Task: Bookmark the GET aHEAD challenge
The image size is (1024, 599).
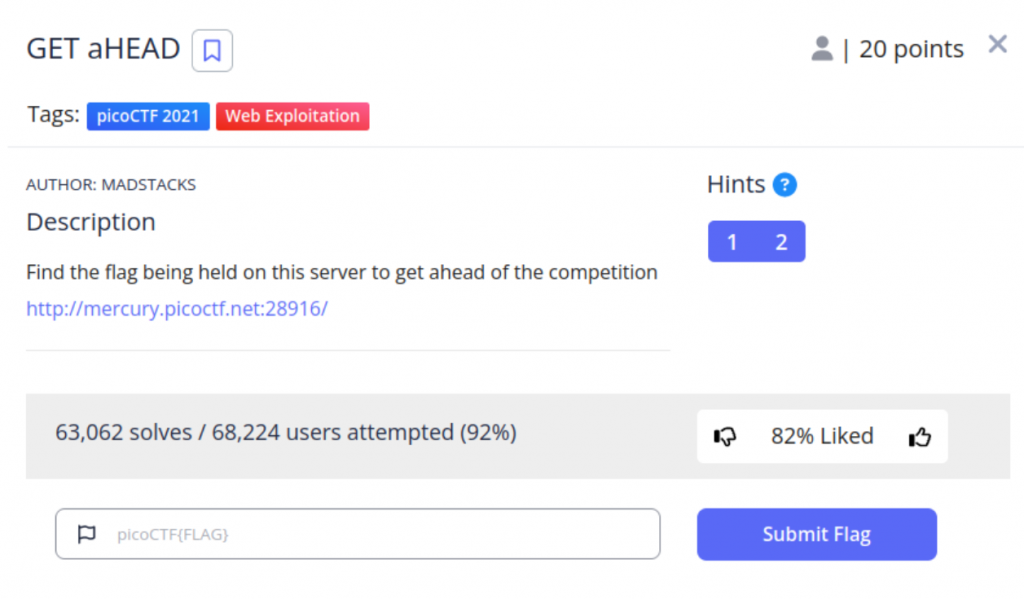Action: tap(212, 50)
